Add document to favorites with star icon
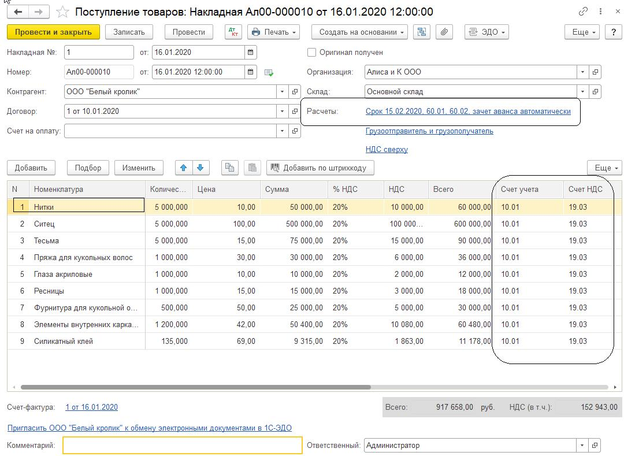Screen dimensions: 624x456 (x=61, y=11)
